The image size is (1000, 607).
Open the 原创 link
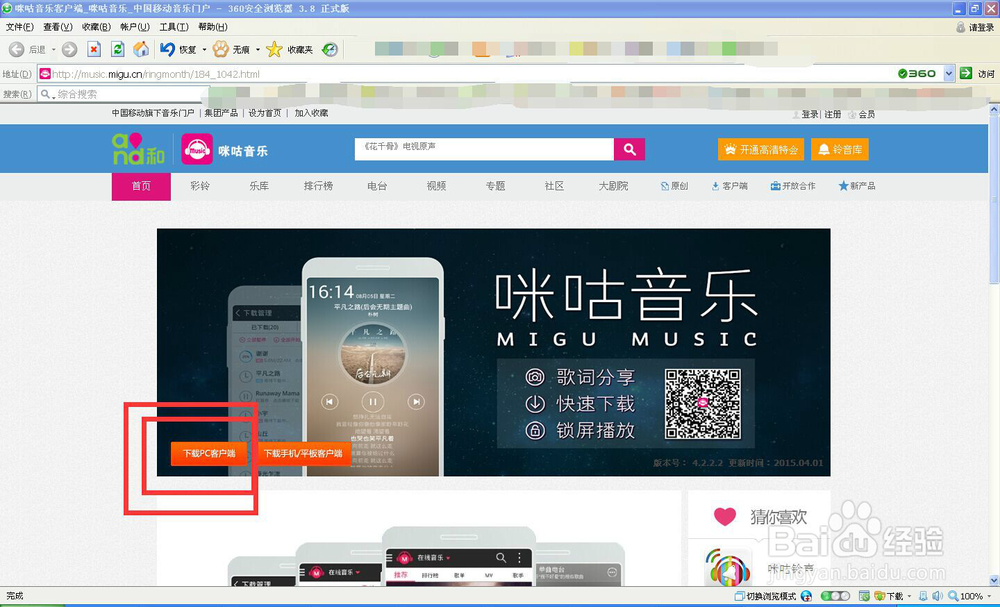674,186
